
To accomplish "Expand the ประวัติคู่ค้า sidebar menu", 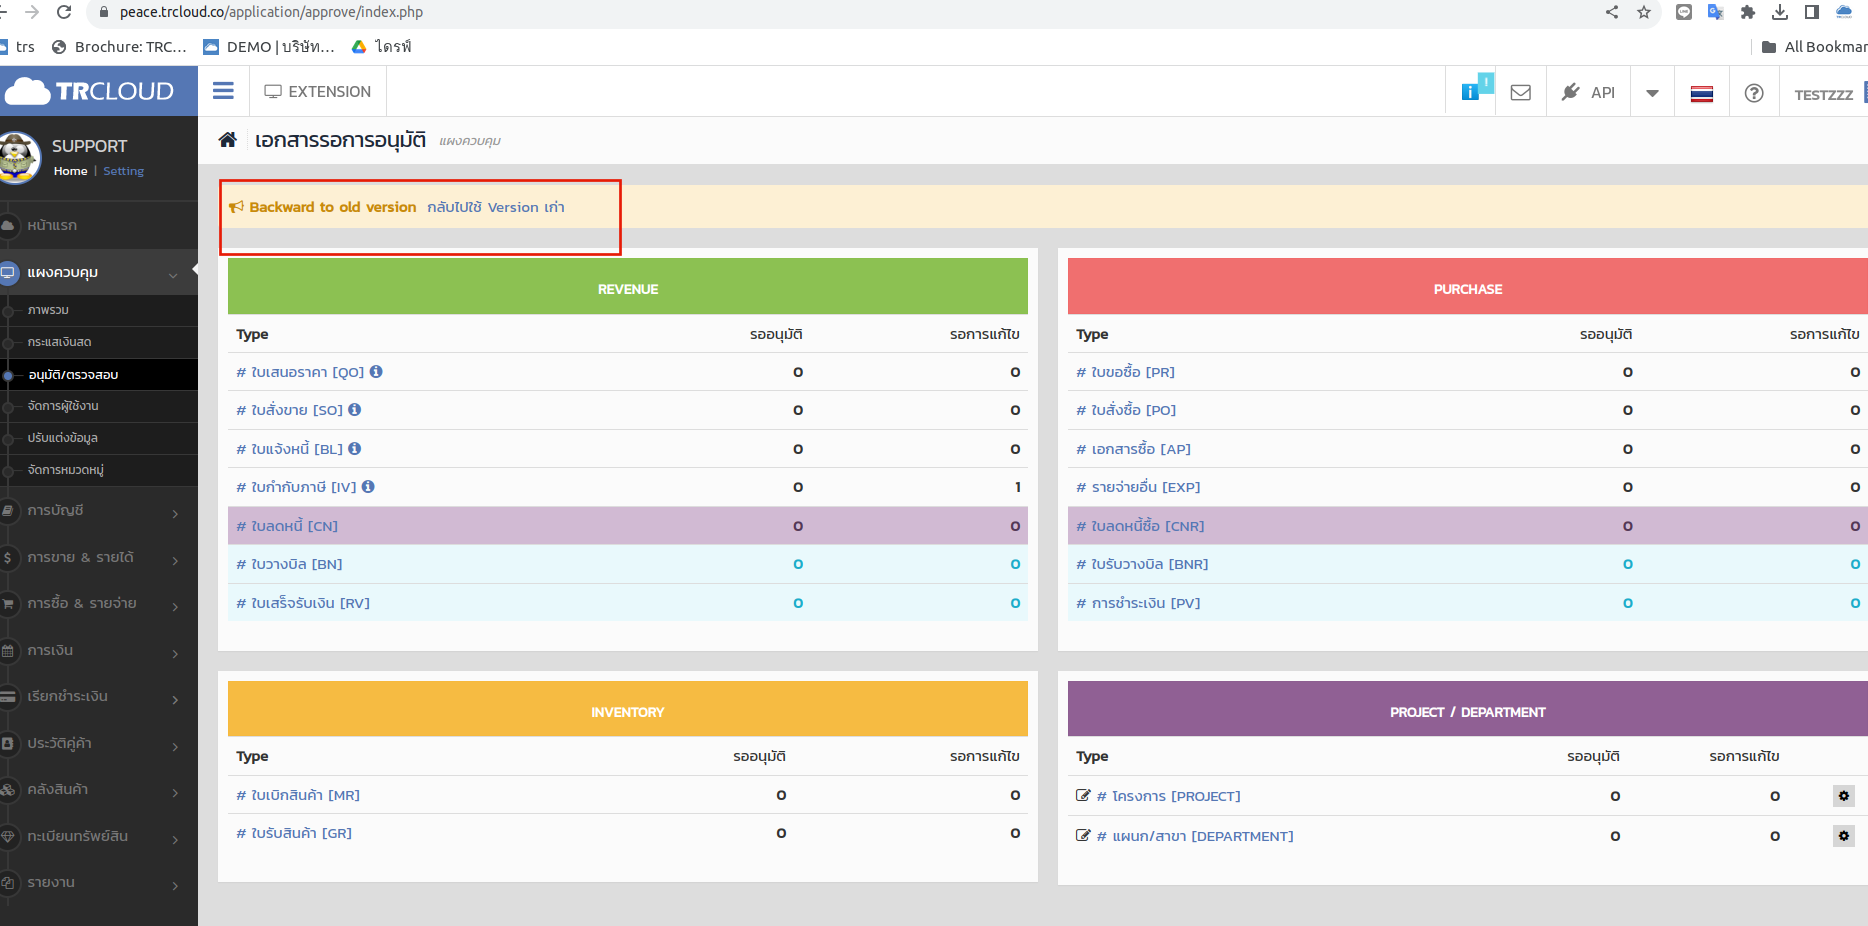I will [99, 743].
